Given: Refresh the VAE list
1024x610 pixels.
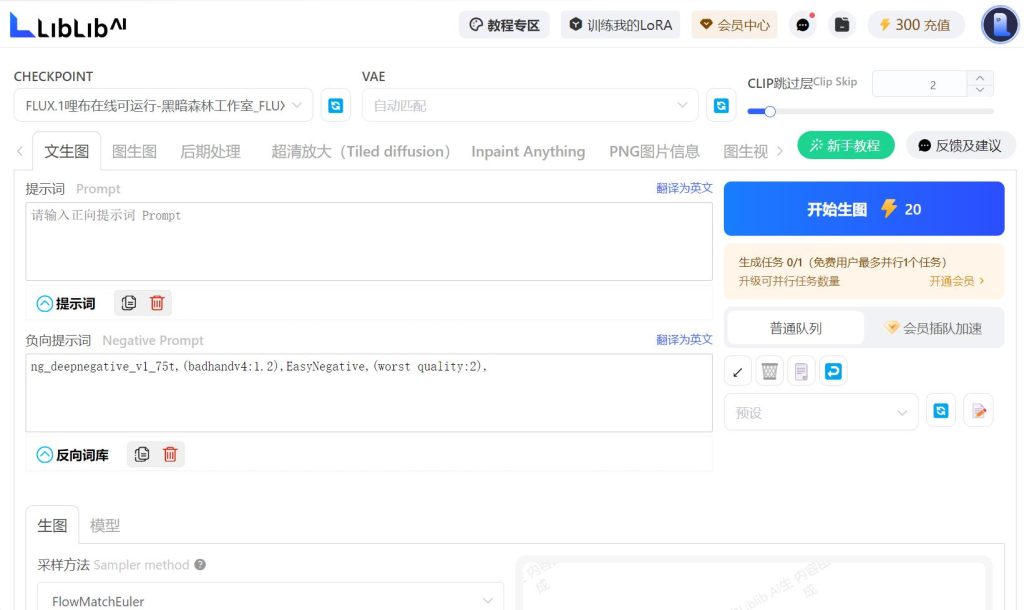Looking at the screenshot, I should (x=721, y=106).
